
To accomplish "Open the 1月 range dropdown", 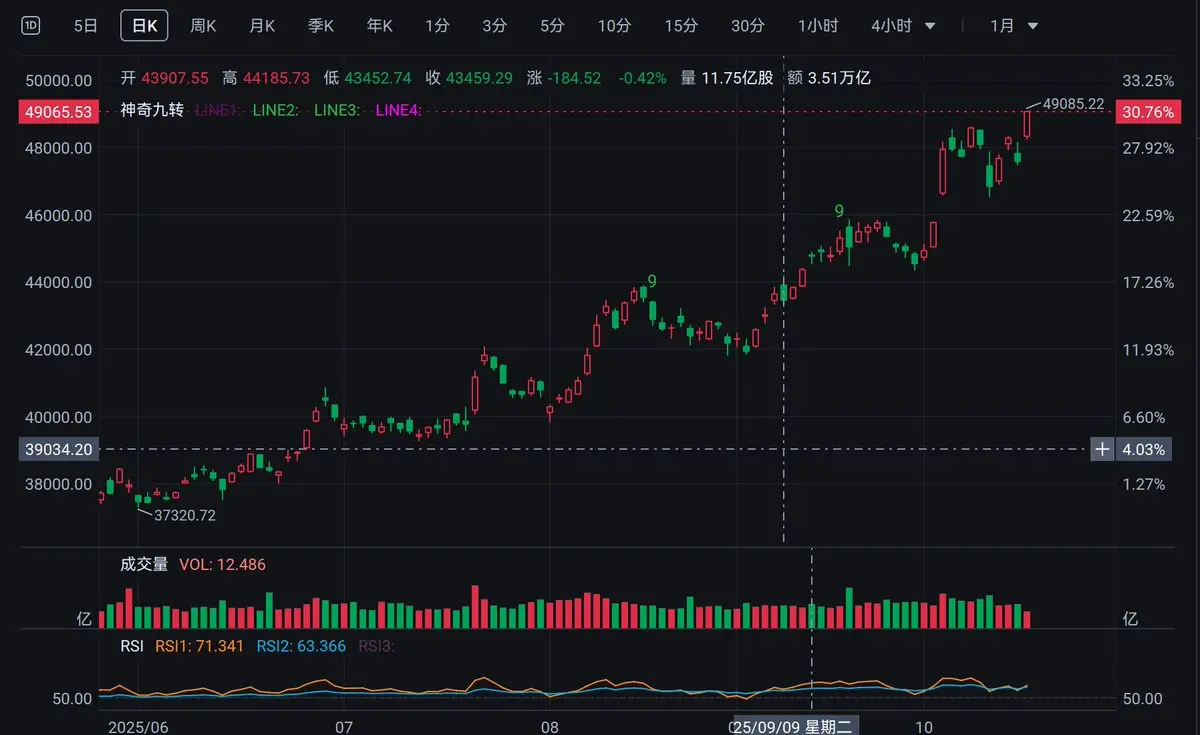I will [x=1014, y=26].
